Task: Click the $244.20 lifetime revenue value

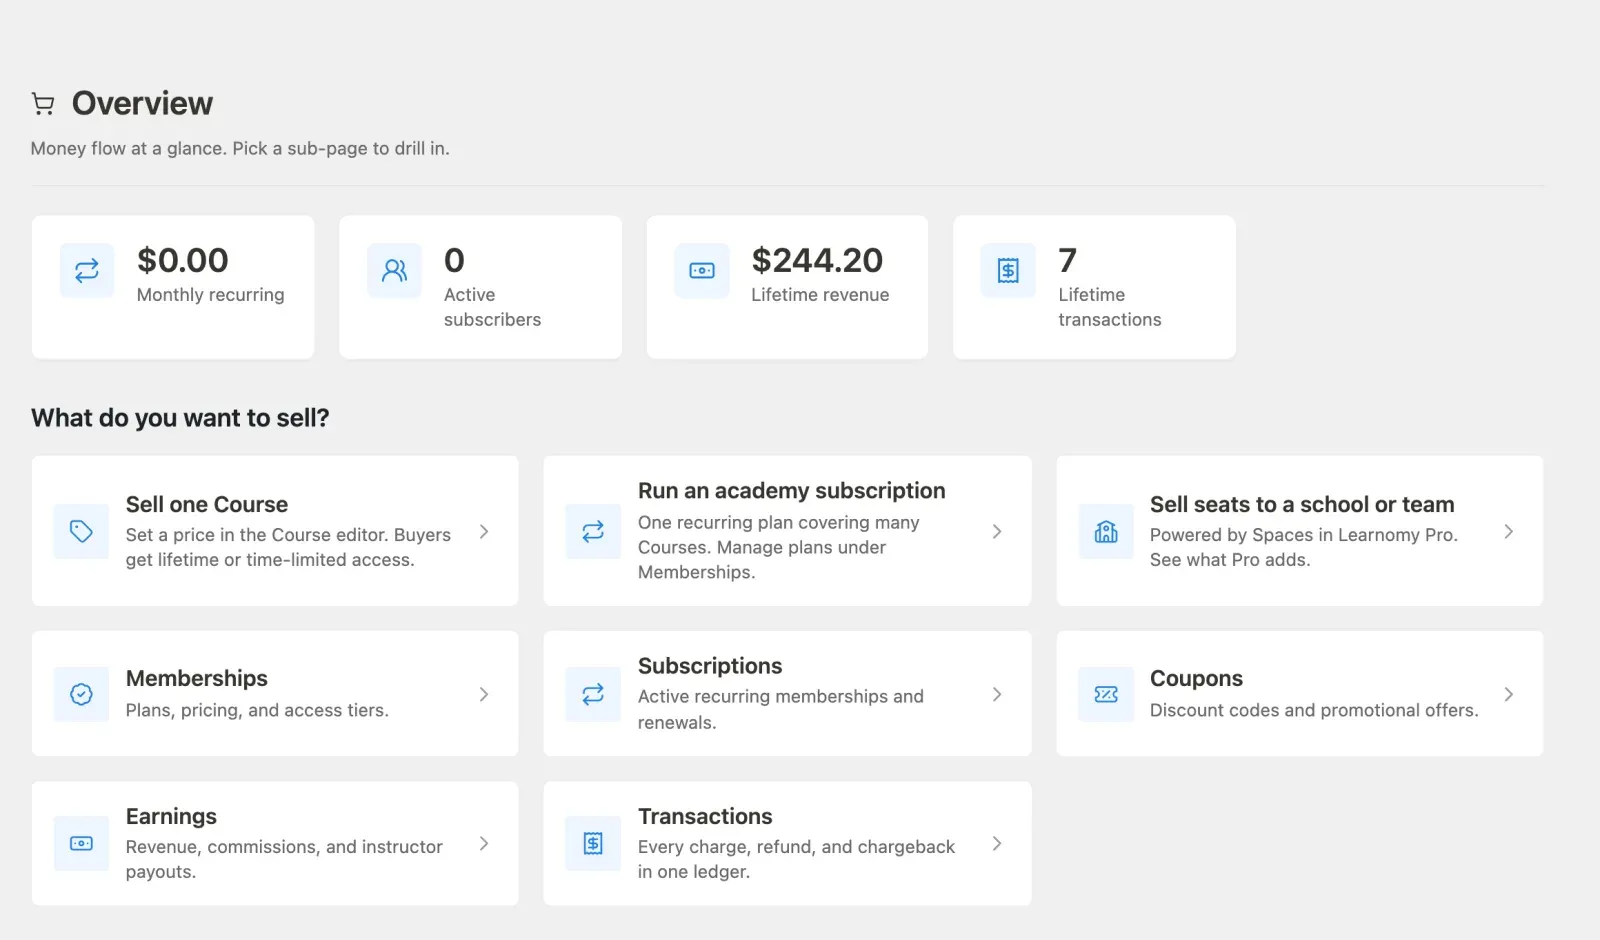Action: [x=817, y=260]
